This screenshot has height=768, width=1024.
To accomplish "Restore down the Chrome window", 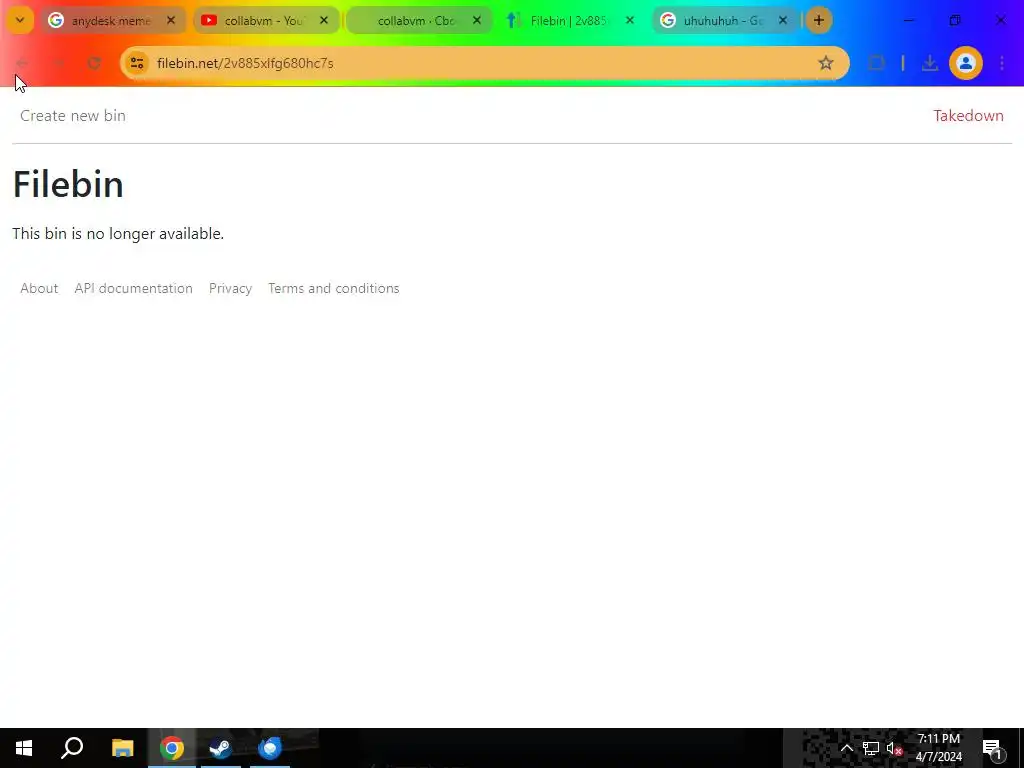I will coord(955,20).
